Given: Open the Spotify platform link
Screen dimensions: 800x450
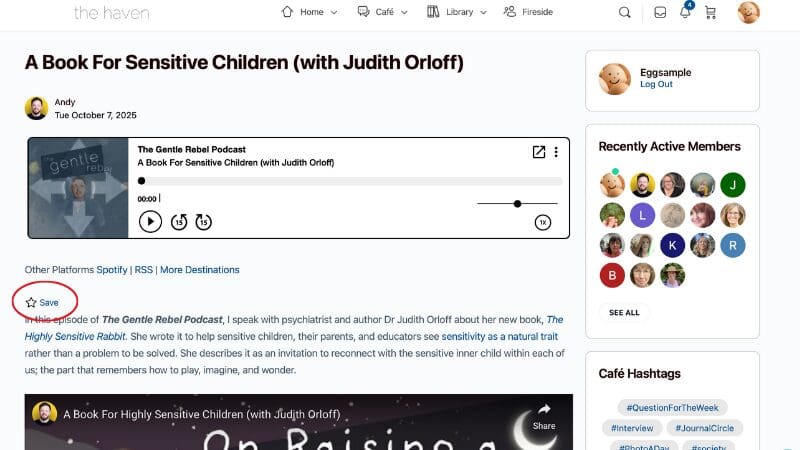Looking at the screenshot, I should [112, 270].
